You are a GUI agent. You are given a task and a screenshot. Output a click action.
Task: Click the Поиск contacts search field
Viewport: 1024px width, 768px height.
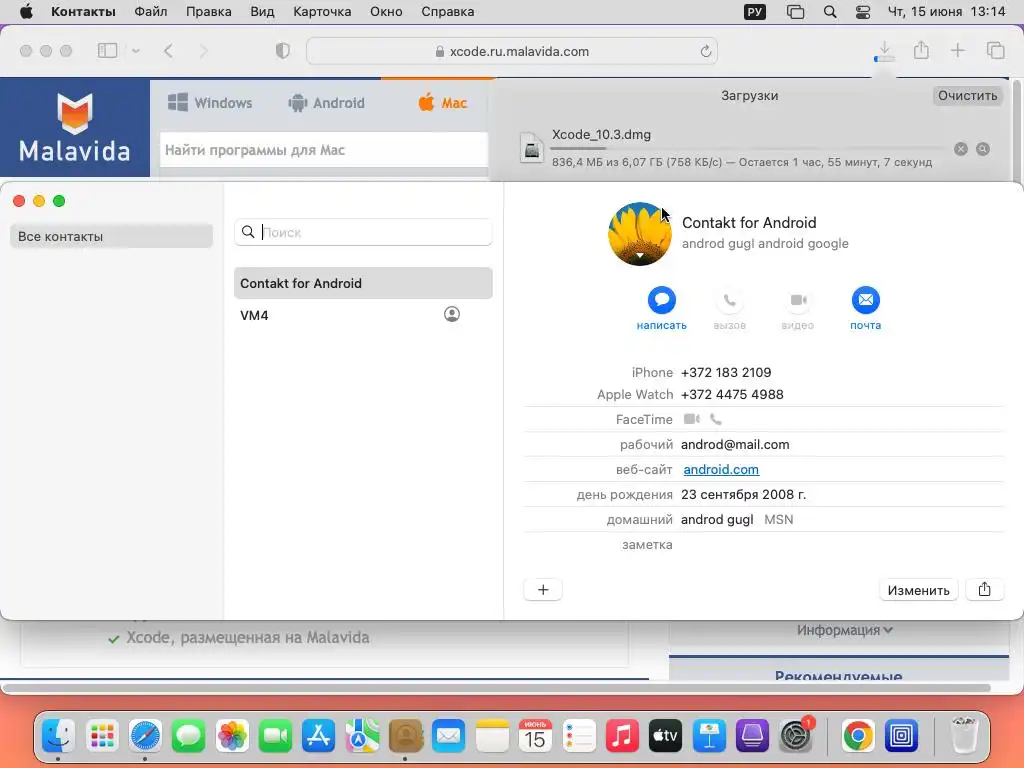point(363,232)
